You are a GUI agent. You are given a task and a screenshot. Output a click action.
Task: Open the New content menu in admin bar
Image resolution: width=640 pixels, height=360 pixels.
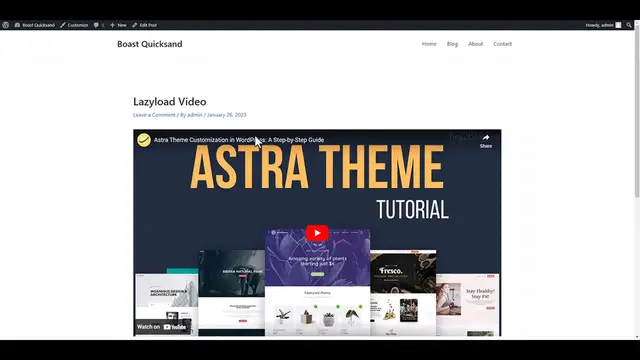pyautogui.click(x=118, y=25)
